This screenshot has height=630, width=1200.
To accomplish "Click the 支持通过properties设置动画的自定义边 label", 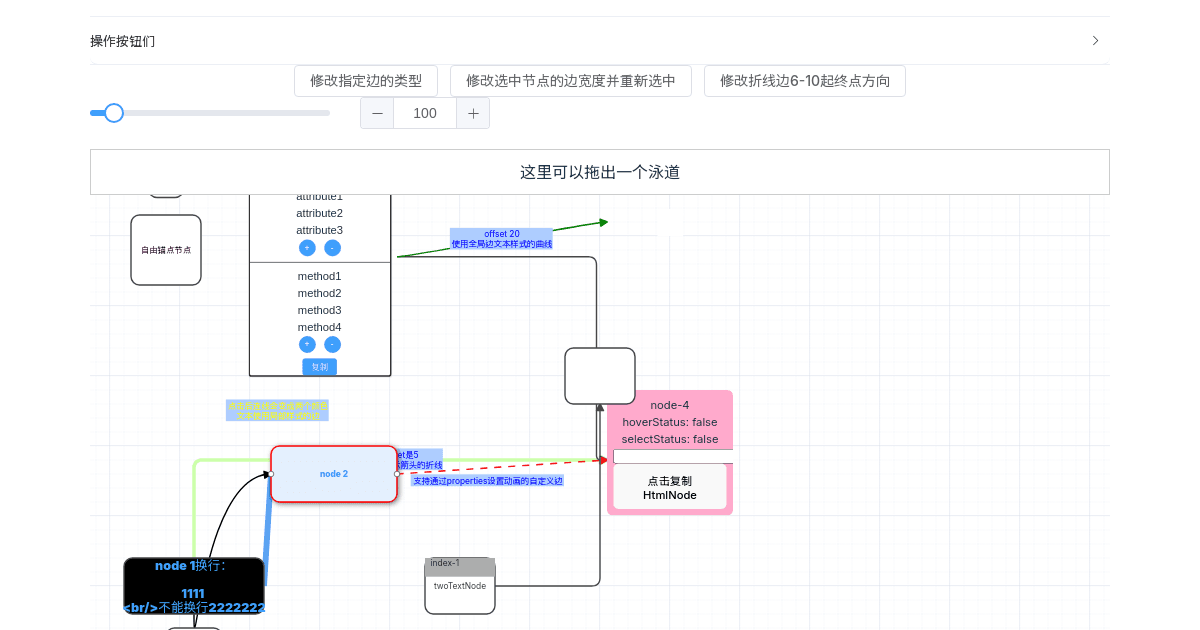I will click(x=488, y=481).
